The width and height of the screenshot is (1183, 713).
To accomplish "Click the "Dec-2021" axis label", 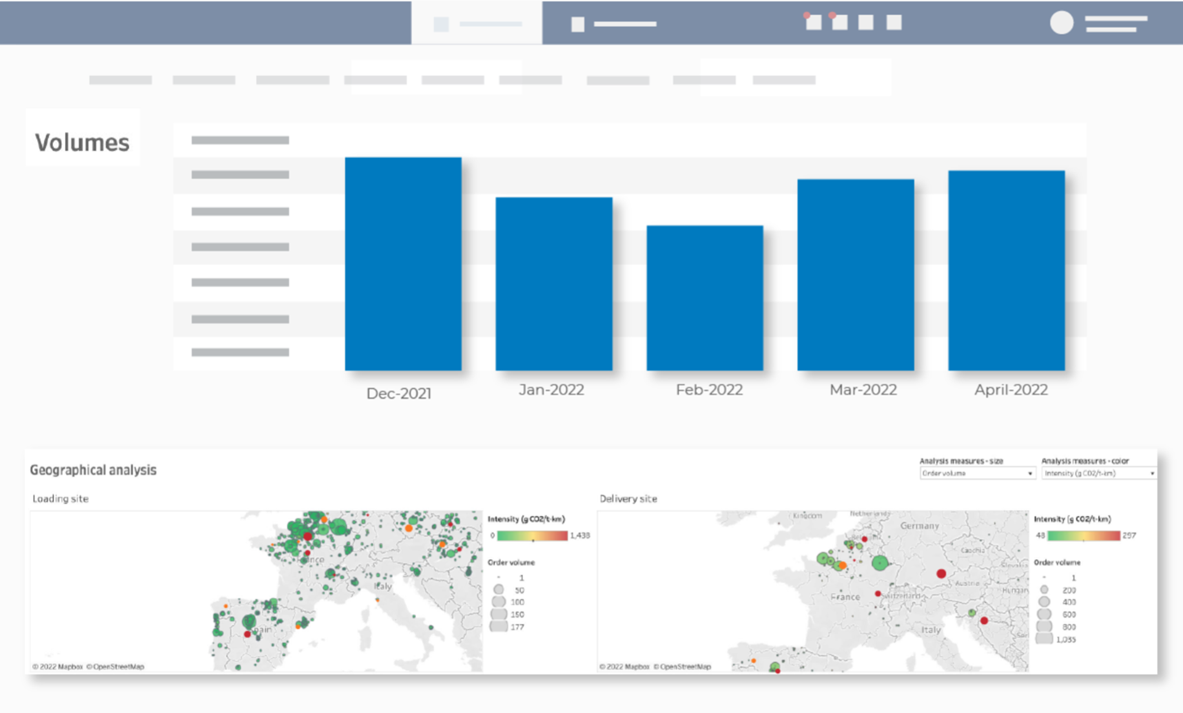I will click(398, 393).
